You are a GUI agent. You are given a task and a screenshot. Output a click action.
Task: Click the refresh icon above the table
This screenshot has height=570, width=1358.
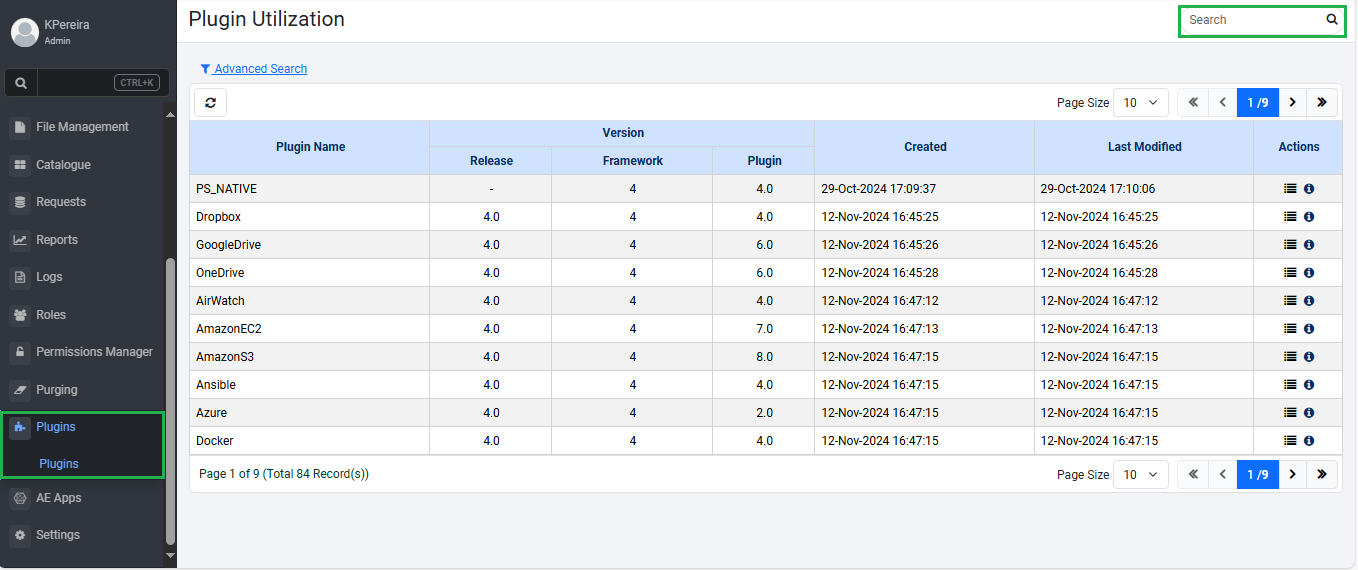coord(210,102)
